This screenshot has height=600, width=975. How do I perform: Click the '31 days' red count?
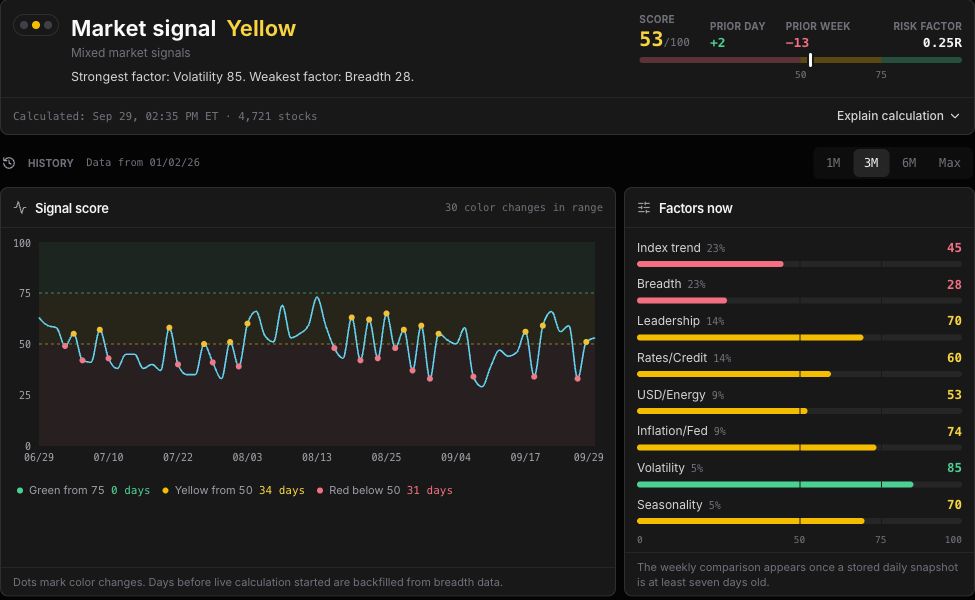(x=430, y=491)
